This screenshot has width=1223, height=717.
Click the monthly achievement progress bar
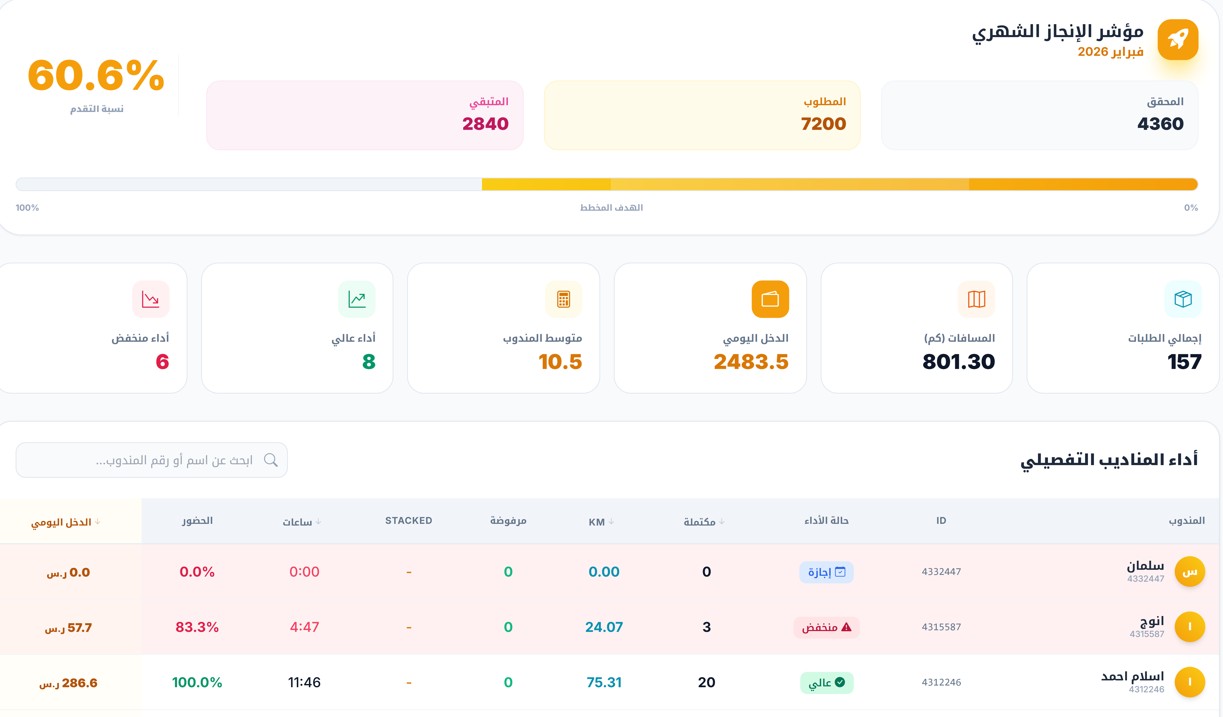pyautogui.click(x=607, y=184)
